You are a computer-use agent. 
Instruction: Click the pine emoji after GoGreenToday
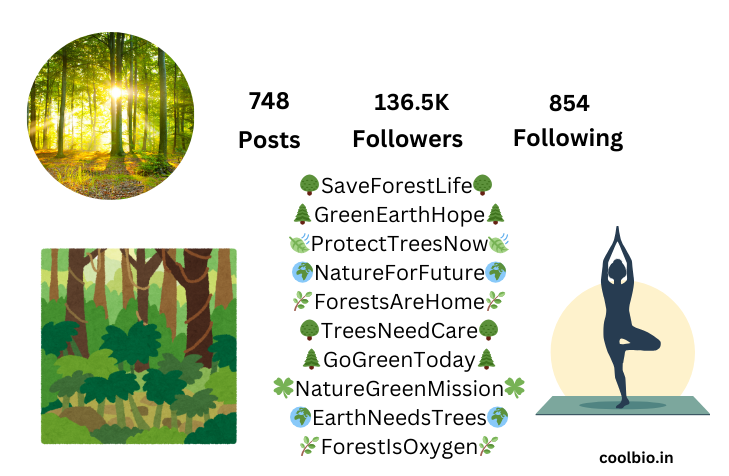(x=486, y=359)
